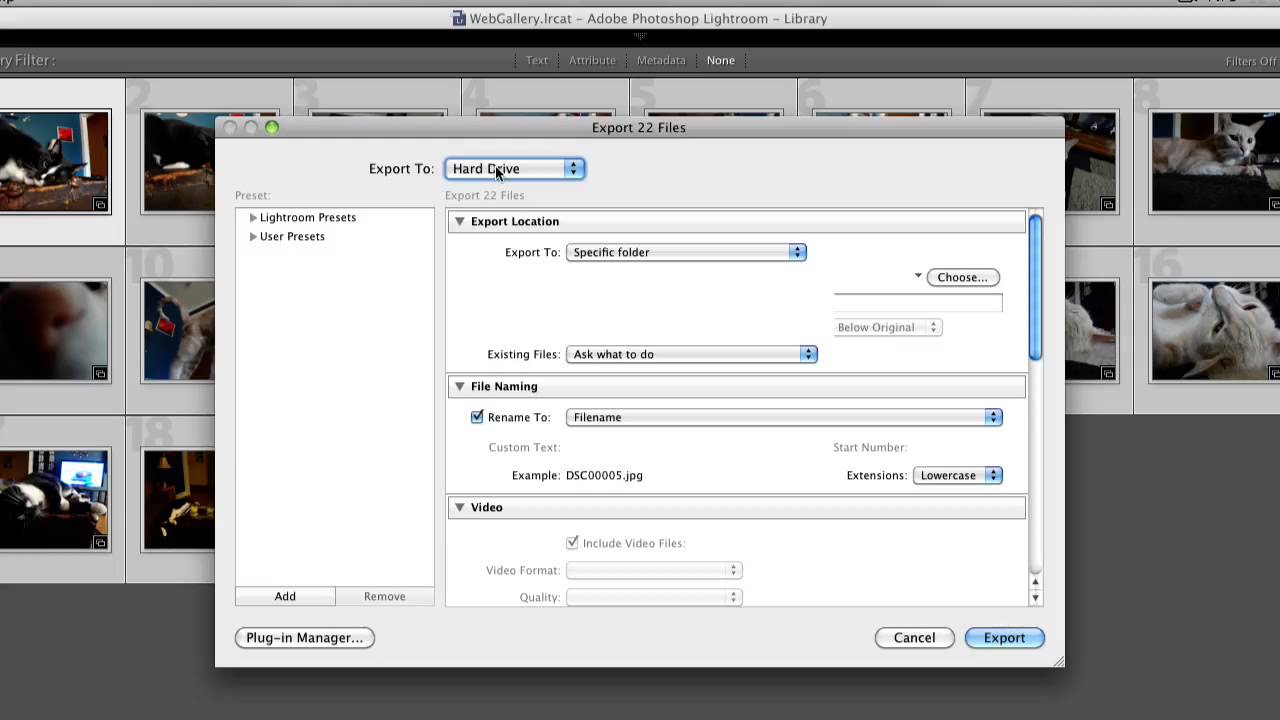This screenshot has width=1280, height=720.
Task: Click the Export button
Action: (1004, 638)
